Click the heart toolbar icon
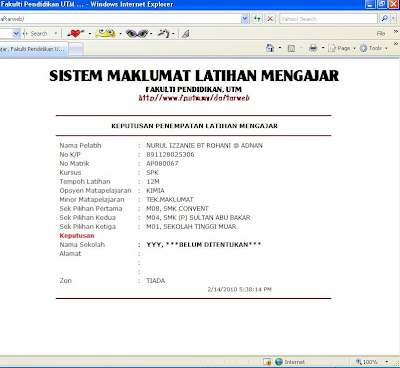Image resolution: width=400 pixels, height=368 pixels. [75, 33]
